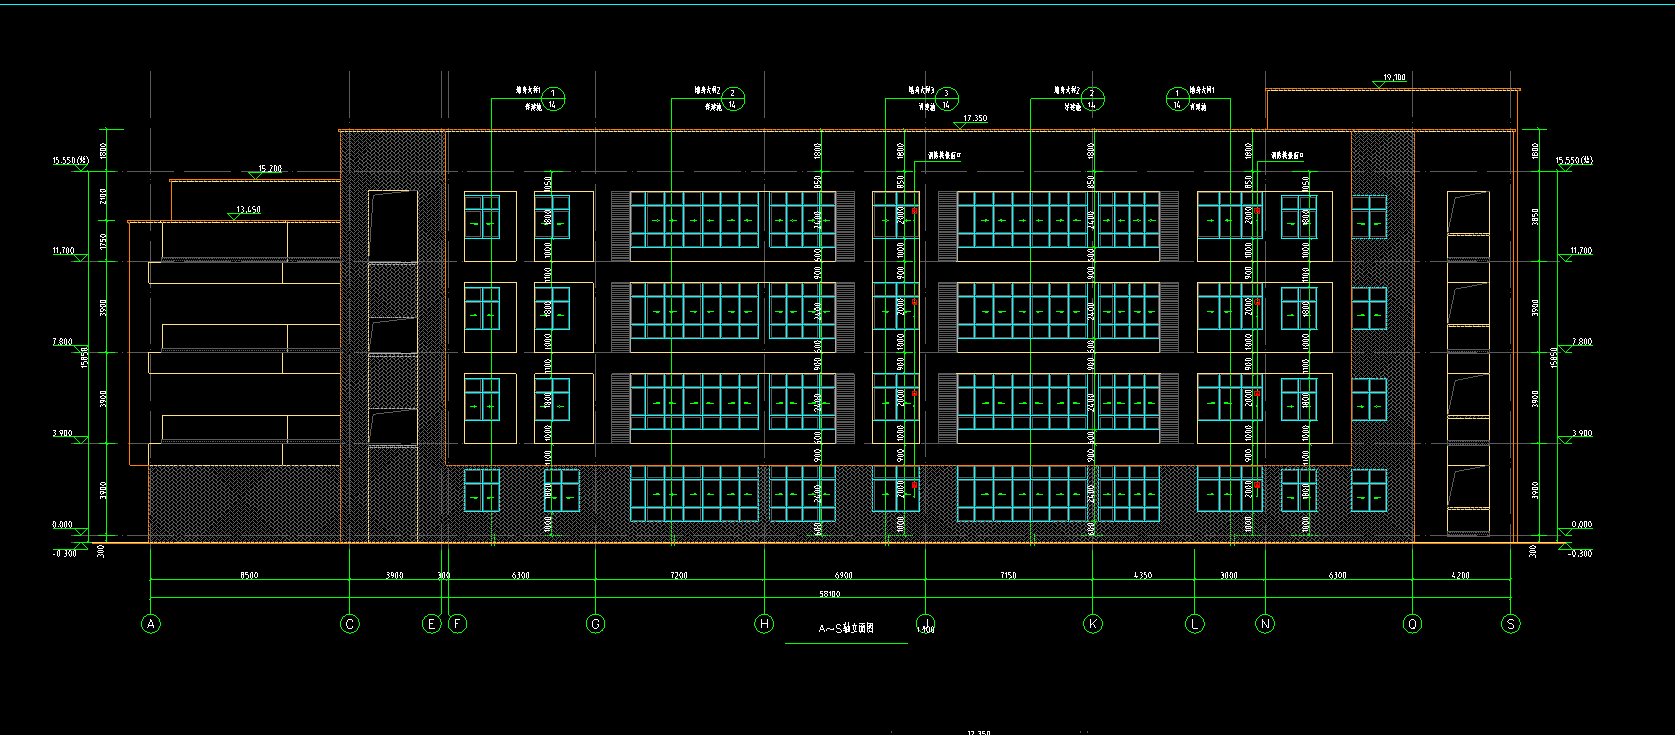Click the axis bubble labeled K

pos(1093,624)
